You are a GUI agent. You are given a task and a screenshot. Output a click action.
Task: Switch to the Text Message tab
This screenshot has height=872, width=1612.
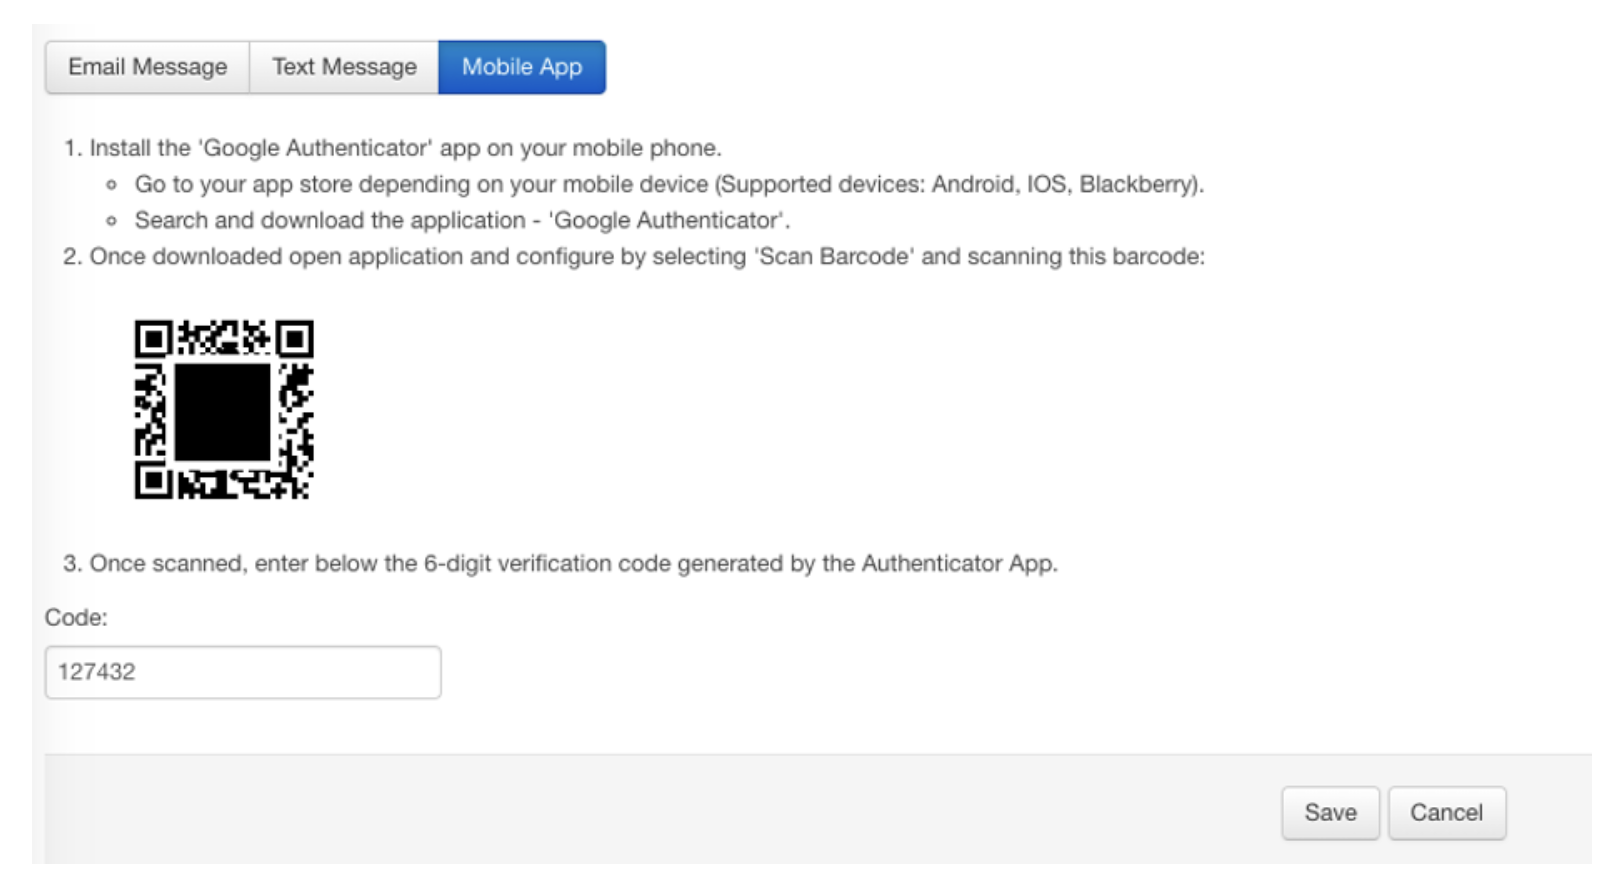pyautogui.click(x=344, y=67)
